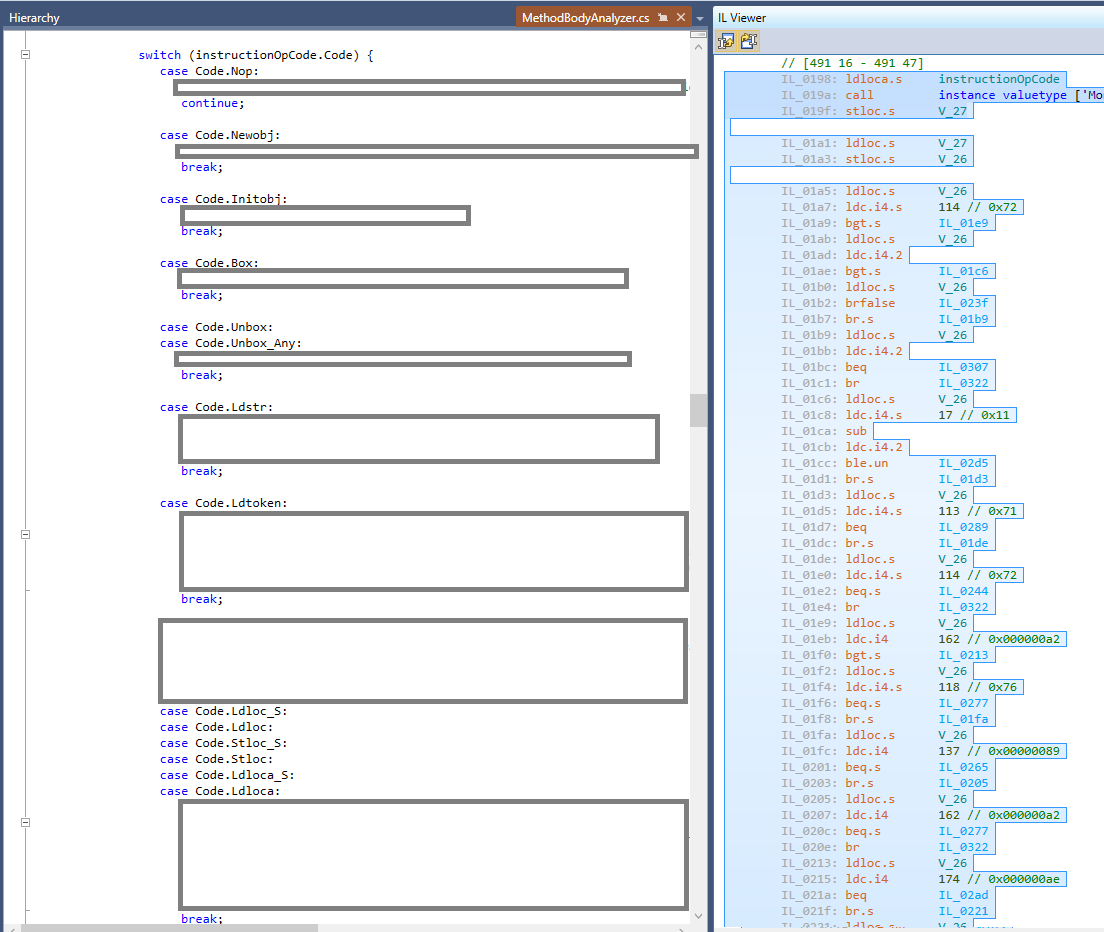Click operand '17 // 0x11' on IL_01c8
The width and height of the screenshot is (1104, 932).
click(x=974, y=415)
